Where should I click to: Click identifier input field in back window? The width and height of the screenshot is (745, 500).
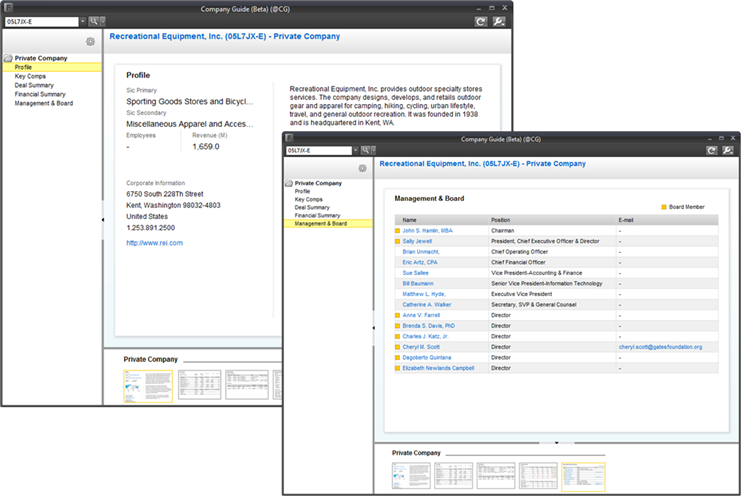point(41,21)
